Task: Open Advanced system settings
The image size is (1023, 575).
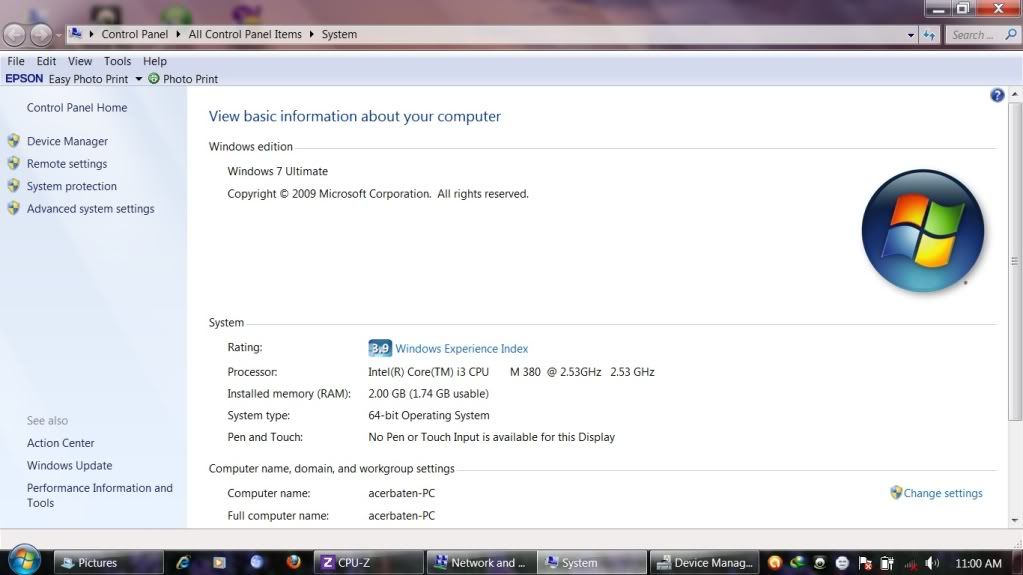Action: [x=91, y=209]
